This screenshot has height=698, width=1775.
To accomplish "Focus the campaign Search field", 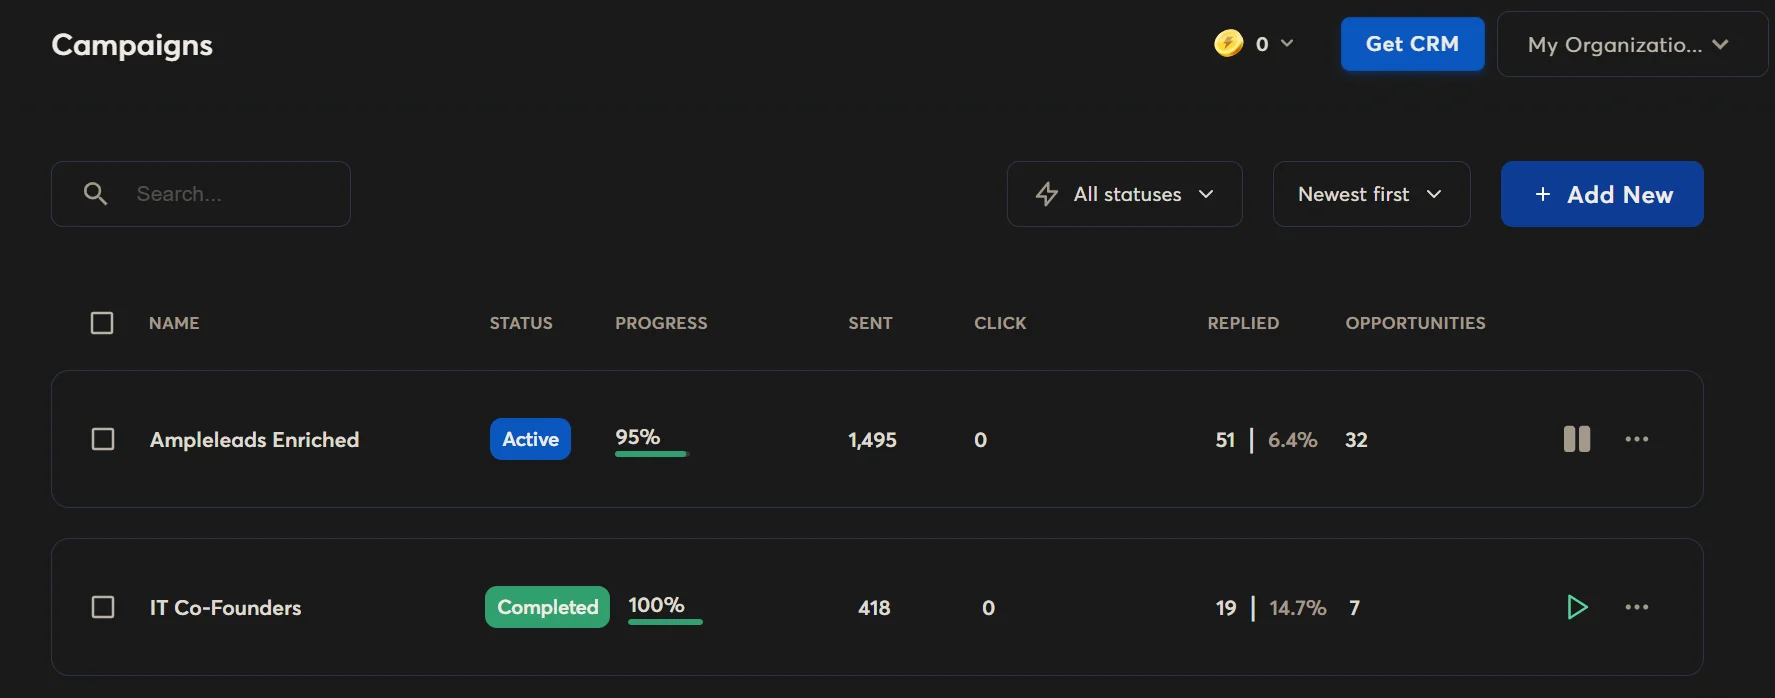I will [230, 194].
